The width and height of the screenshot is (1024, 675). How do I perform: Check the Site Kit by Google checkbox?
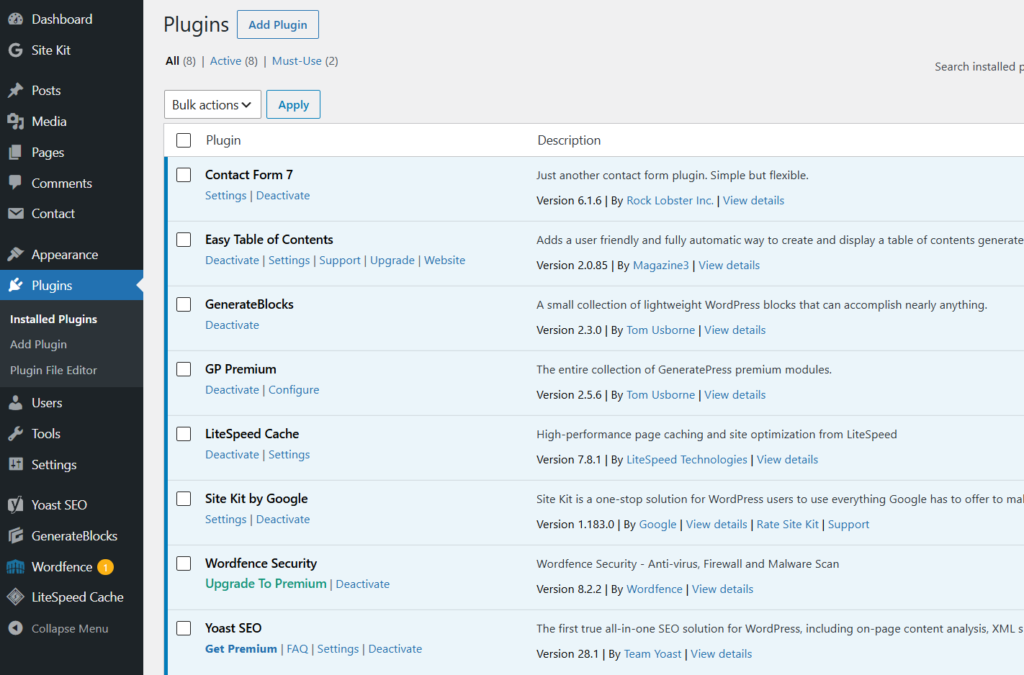(184, 499)
